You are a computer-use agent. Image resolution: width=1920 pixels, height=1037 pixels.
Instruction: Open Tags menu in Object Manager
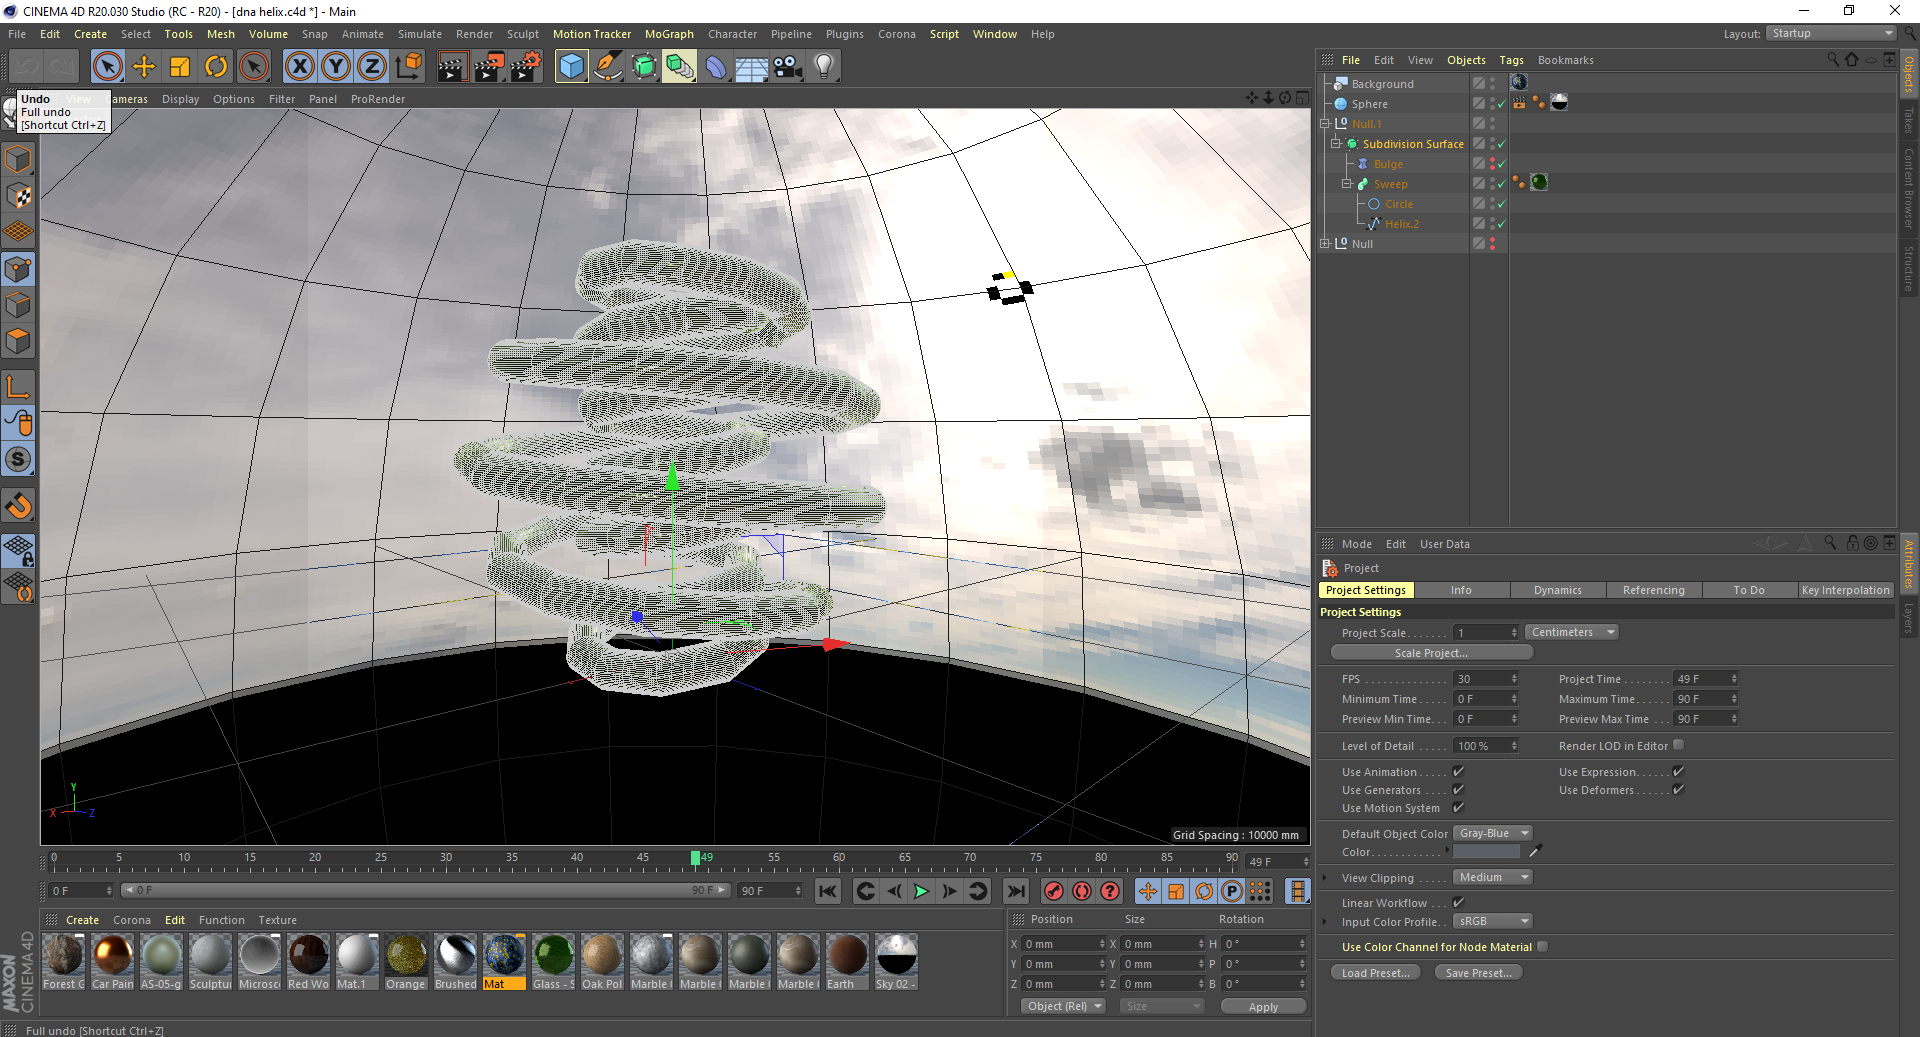click(1511, 60)
